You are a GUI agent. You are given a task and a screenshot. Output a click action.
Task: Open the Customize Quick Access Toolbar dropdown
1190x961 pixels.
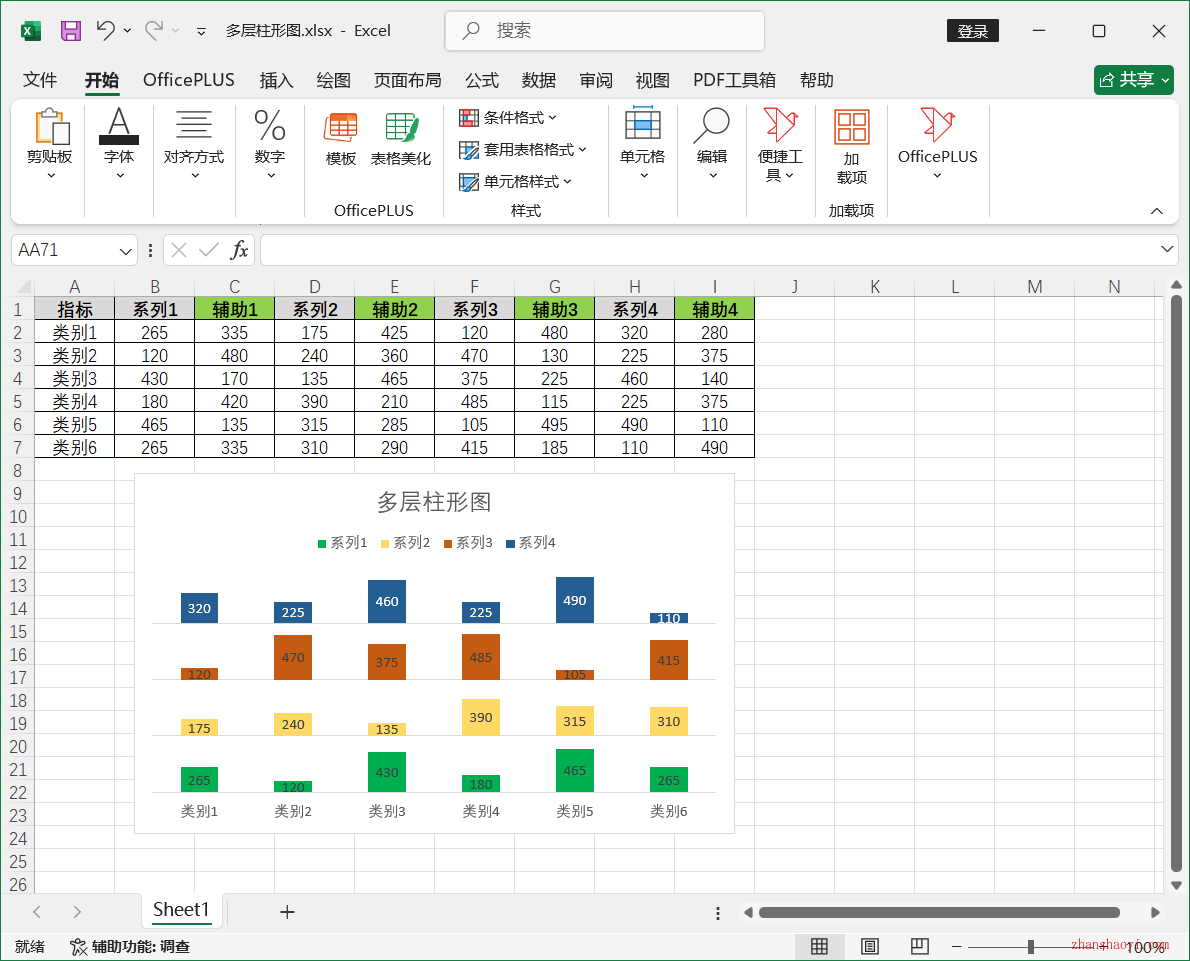(x=201, y=31)
